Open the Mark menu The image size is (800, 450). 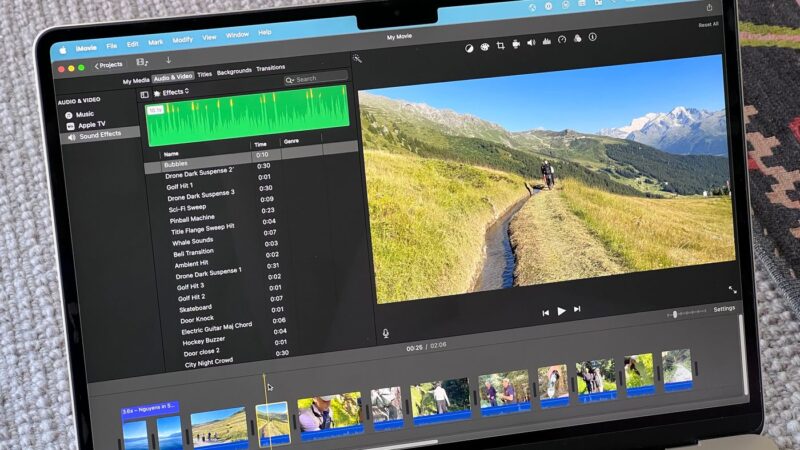[x=156, y=42]
